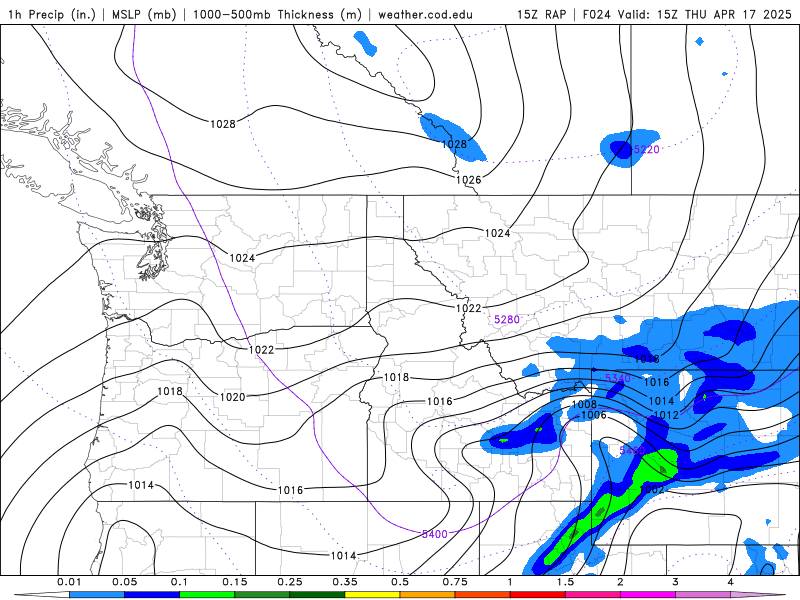Image resolution: width=800 pixels, height=600 pixels.
Task: Click the 1022 isobar label near 5280
Action: click(x=468, y=308)
